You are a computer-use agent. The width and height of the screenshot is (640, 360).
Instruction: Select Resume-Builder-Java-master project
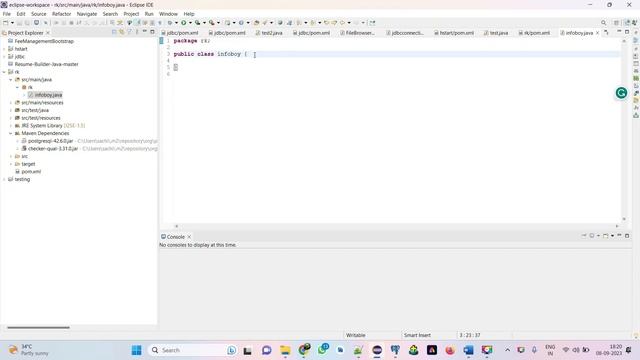point(47,64)
